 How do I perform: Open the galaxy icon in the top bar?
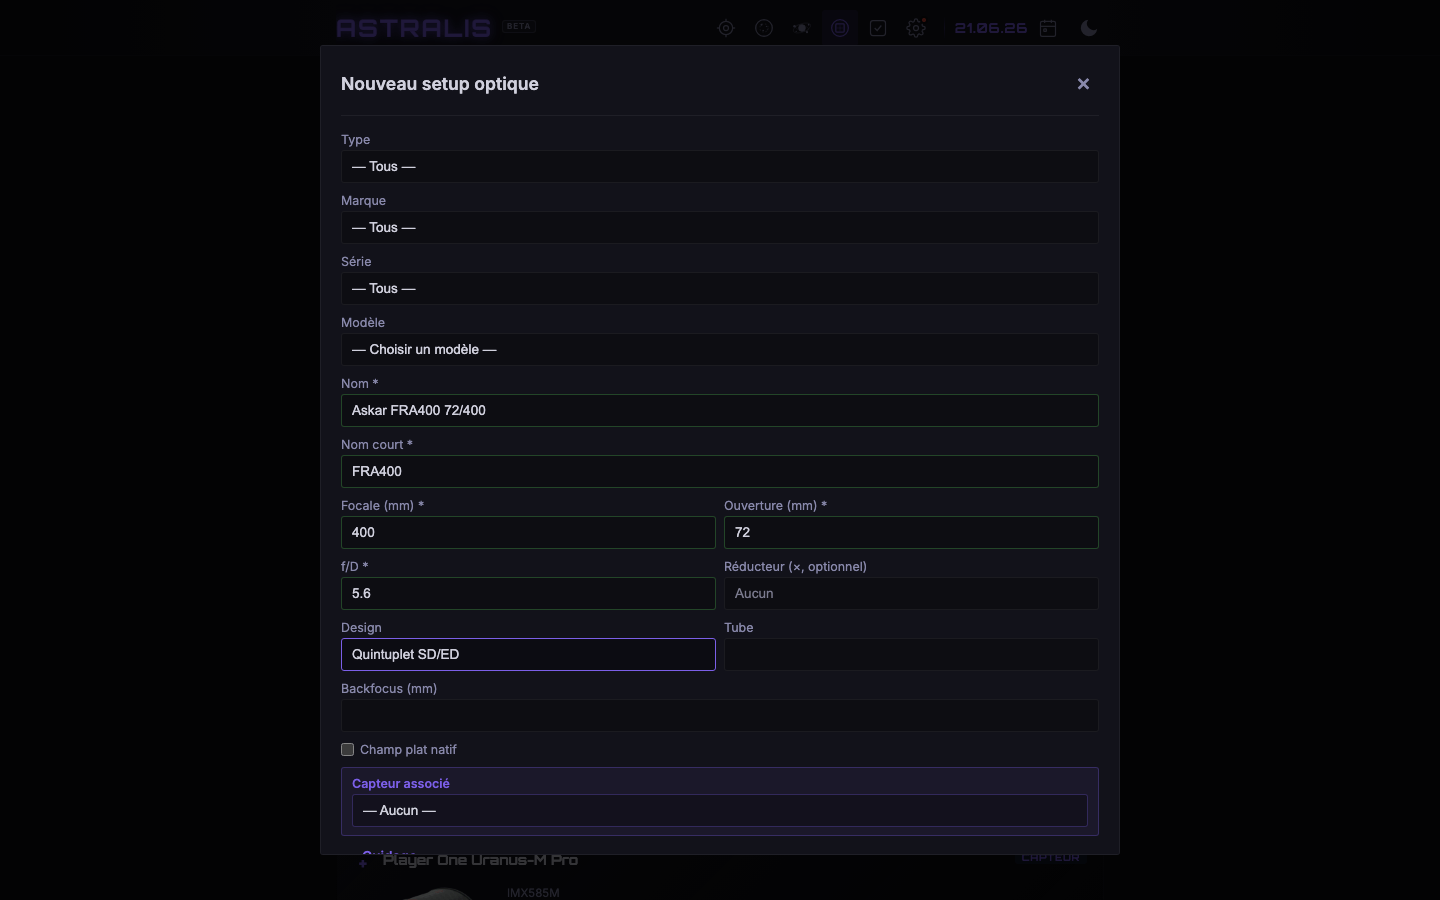tap(802, 28)
